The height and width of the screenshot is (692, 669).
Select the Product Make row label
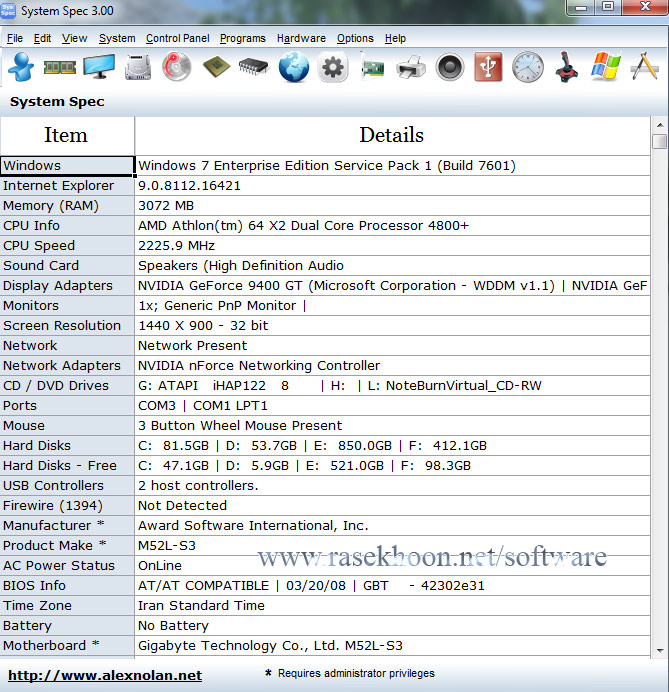click(x=67, y=545)
